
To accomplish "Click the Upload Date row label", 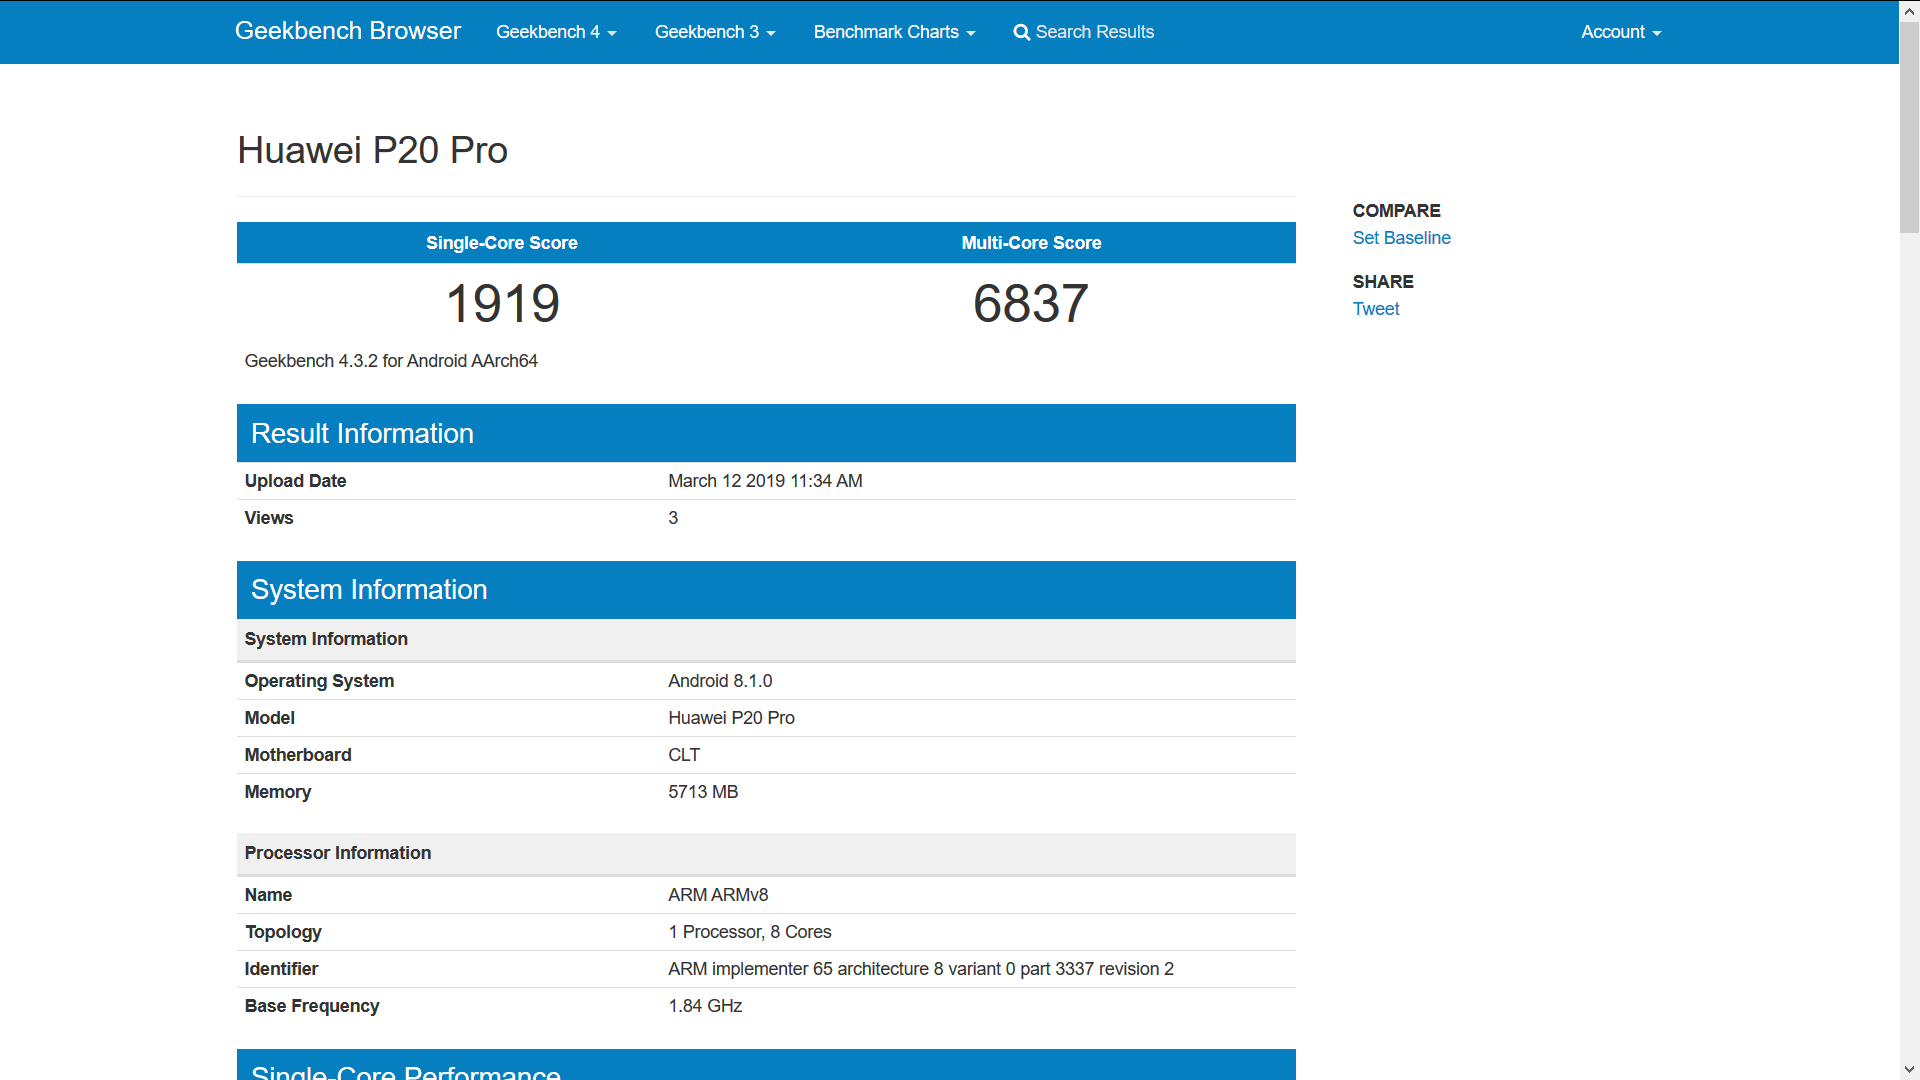I will (x=295, y=481).
